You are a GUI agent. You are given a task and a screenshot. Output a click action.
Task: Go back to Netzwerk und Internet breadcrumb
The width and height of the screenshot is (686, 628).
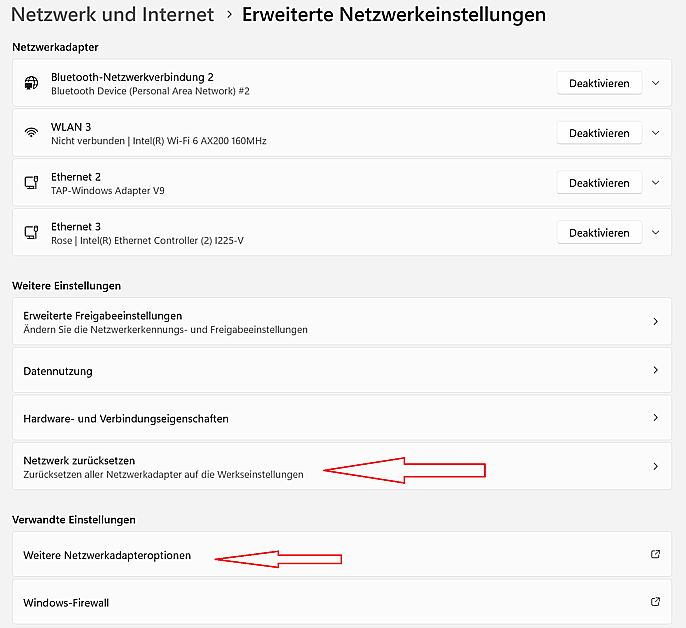pos(112,14)
